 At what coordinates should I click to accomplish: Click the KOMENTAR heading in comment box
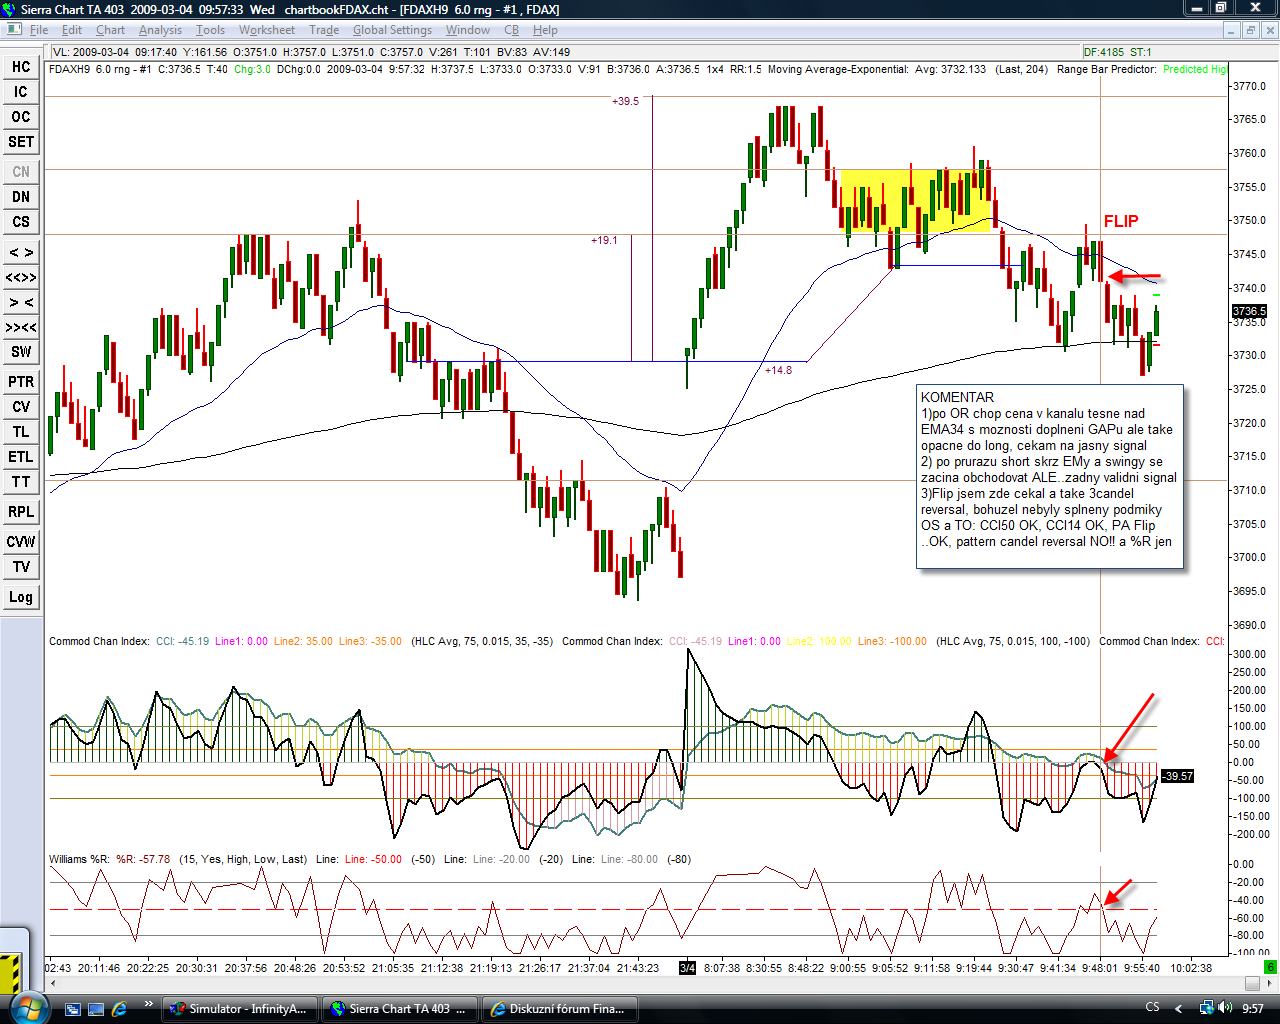click(957, 397)
